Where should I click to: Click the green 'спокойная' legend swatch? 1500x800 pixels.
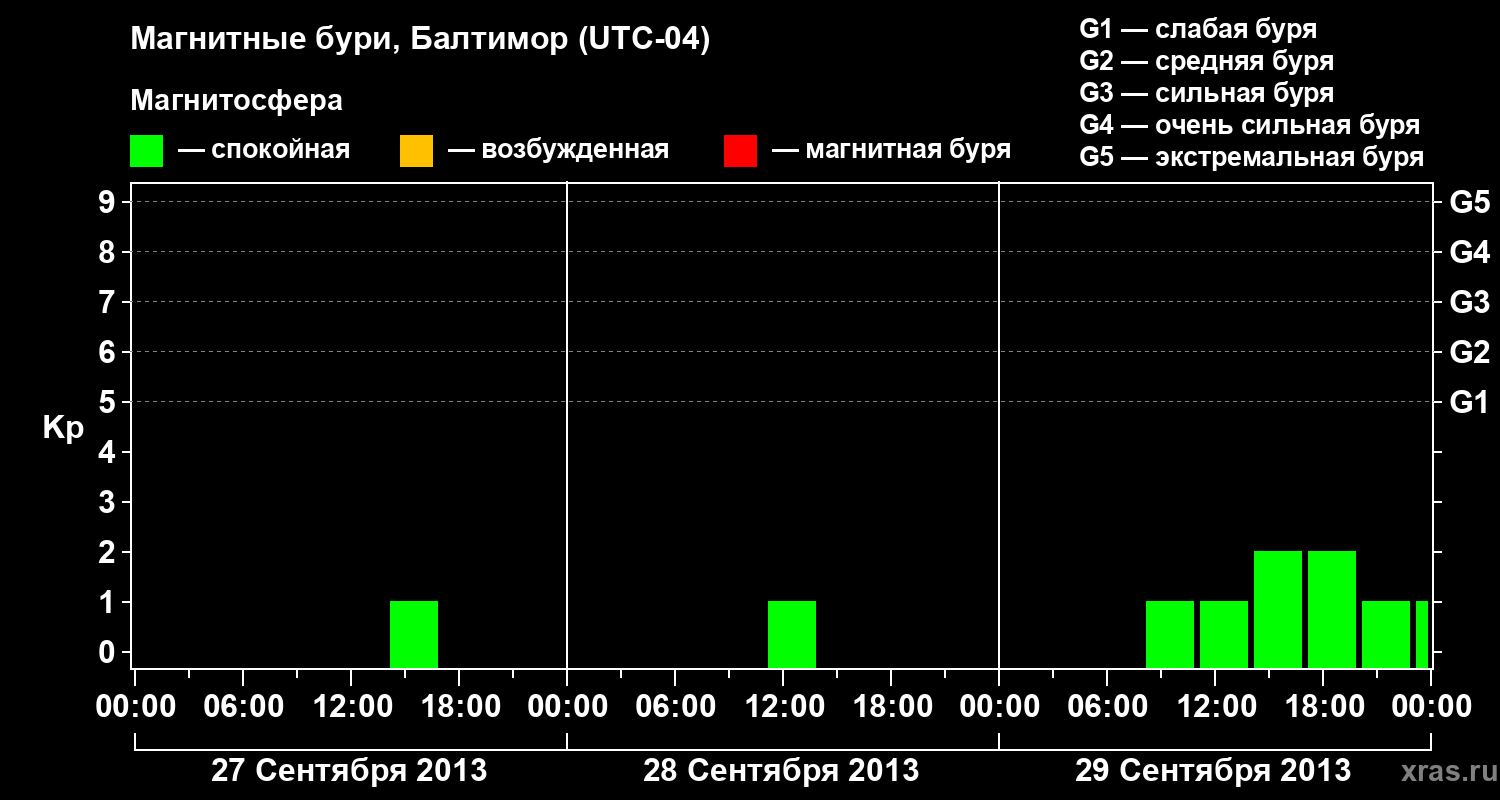[x=146, y=151]
